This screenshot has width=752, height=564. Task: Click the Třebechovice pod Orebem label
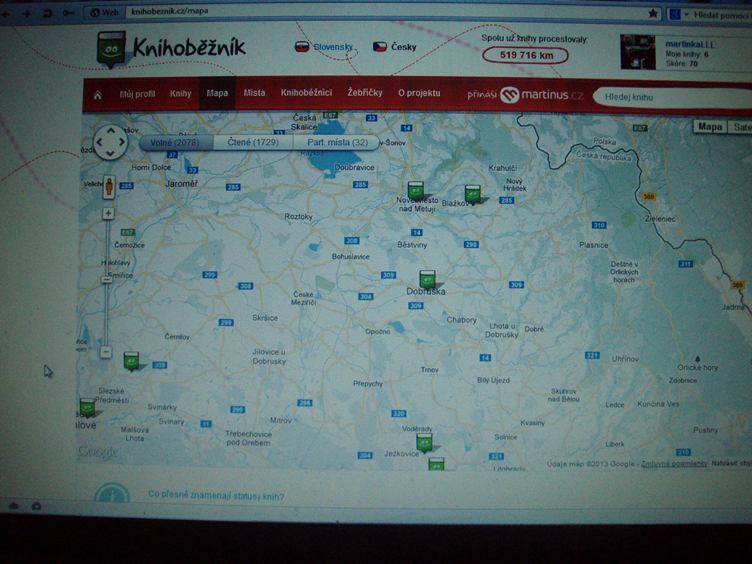click(x=248, y=438)
